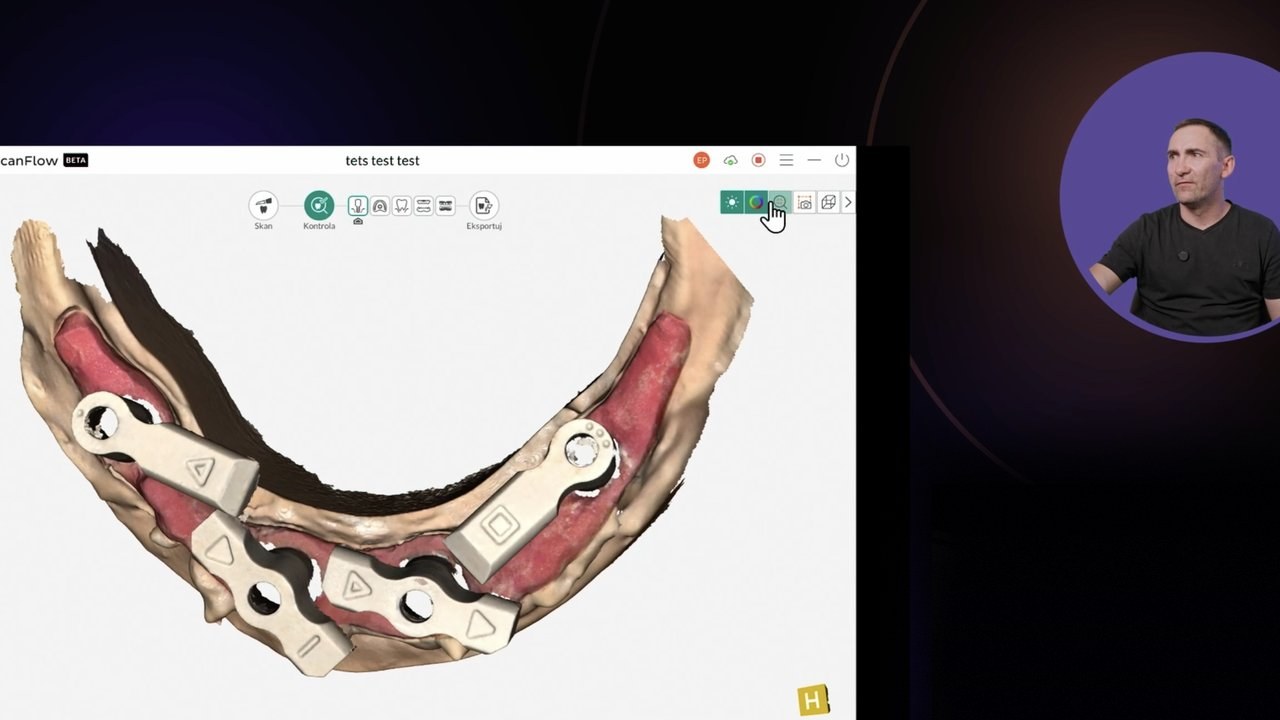The width and height of the screenshot is (1280, 720).
Task: Select the implant scan body view icon
Action: (358, 205)
